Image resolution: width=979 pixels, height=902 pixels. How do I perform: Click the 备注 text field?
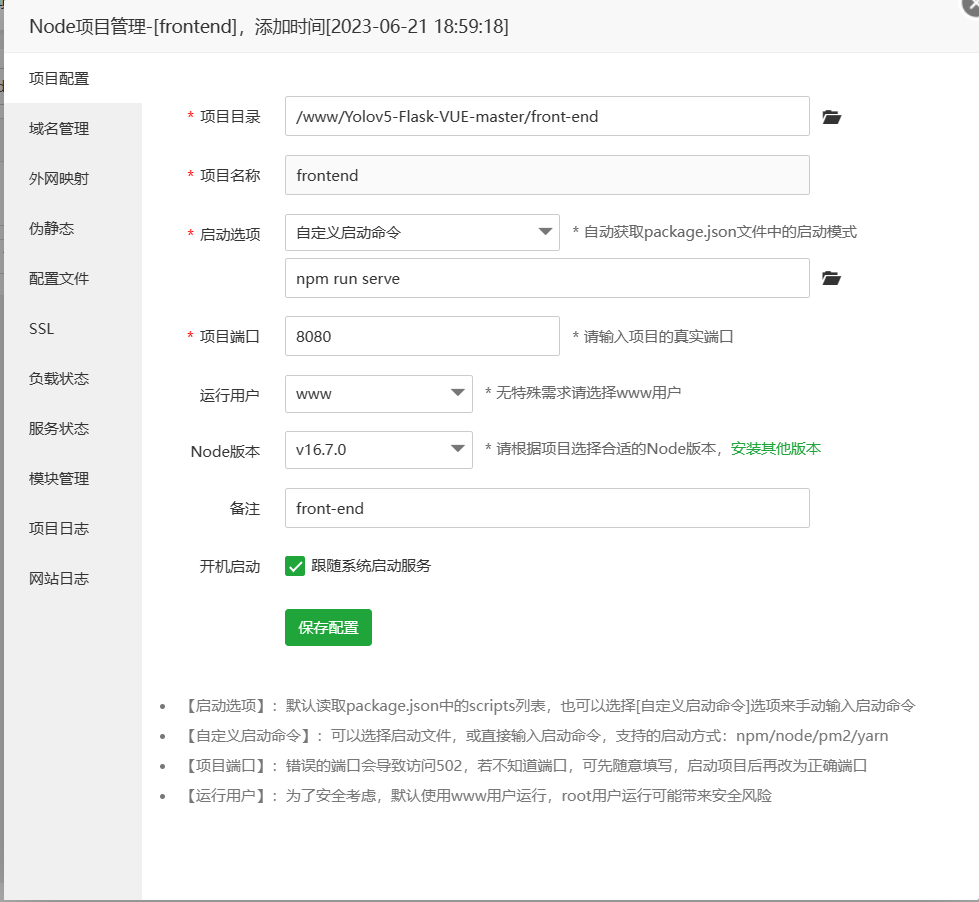(547, 508)
